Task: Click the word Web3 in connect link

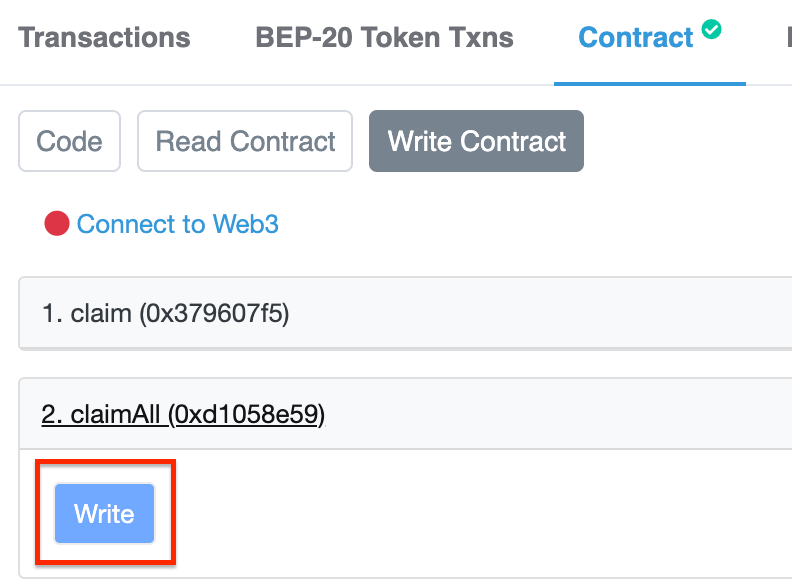Action: pos(245,224)
